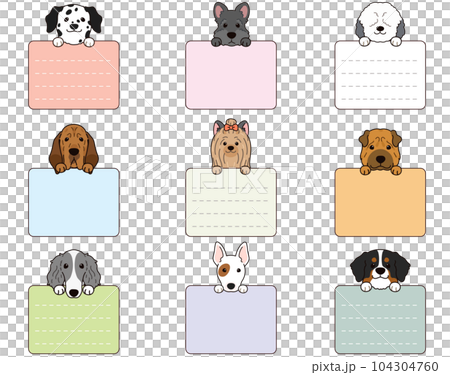This screenshot has height=375, width=450.
Task: Select the salmon pink lined note card
Action: (x=74, y=75)
